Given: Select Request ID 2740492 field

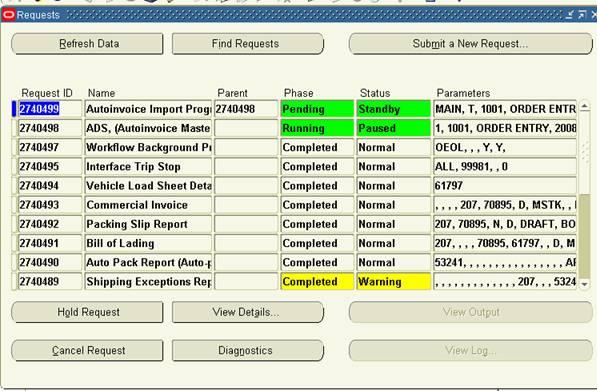Looking at the screenshot, I should click(50, 224).
